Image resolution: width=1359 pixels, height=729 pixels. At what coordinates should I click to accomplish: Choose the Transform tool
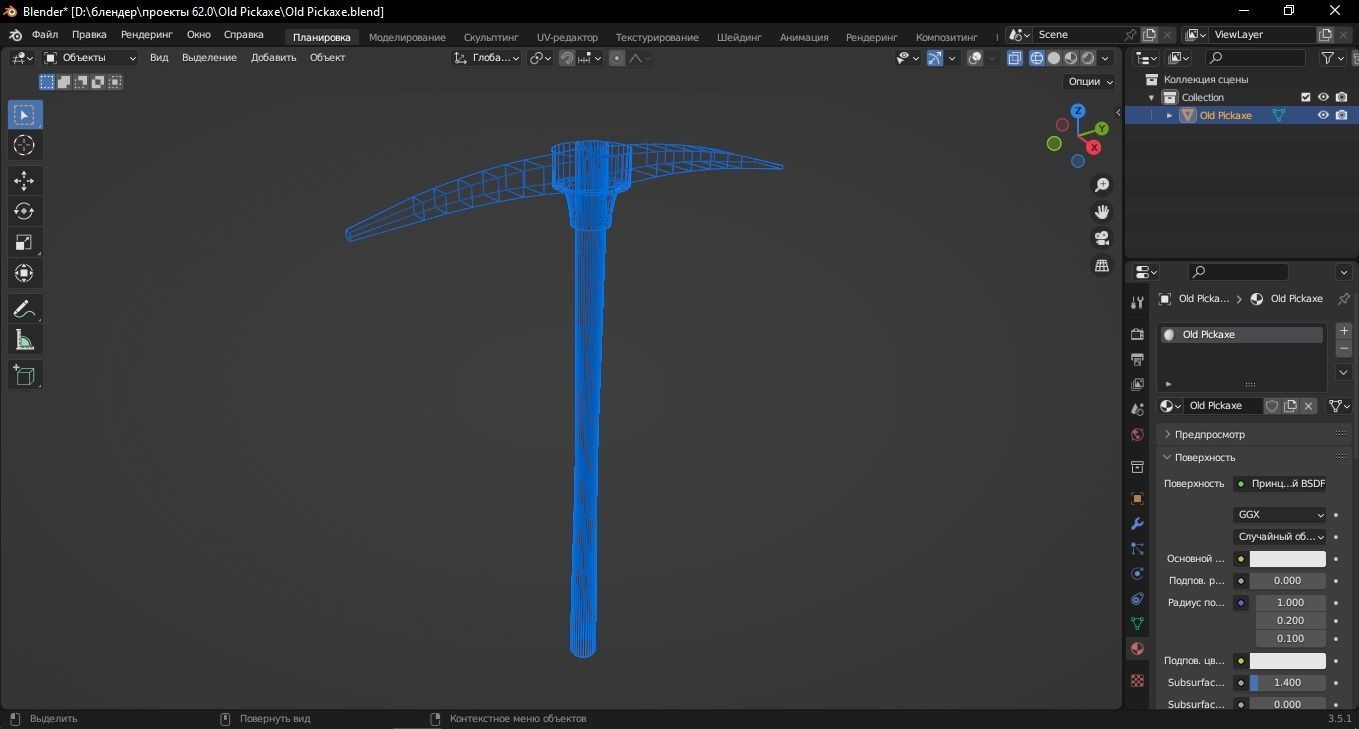(x=24, y=273)
